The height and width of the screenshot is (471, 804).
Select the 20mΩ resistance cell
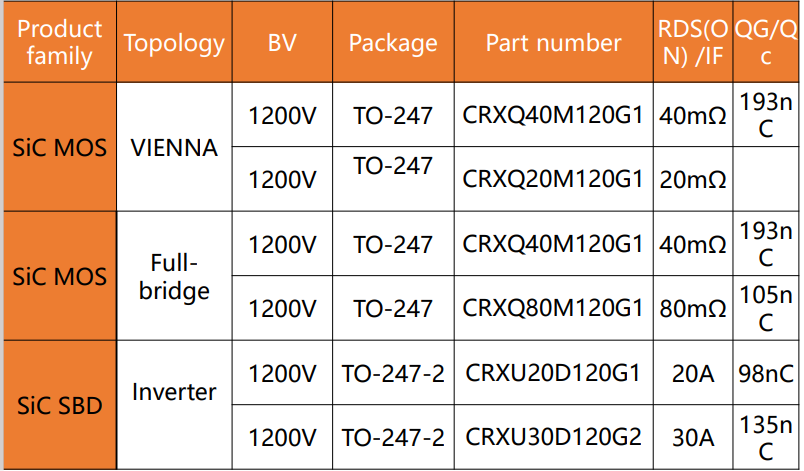pyautogui.click(x=693, y=179)
